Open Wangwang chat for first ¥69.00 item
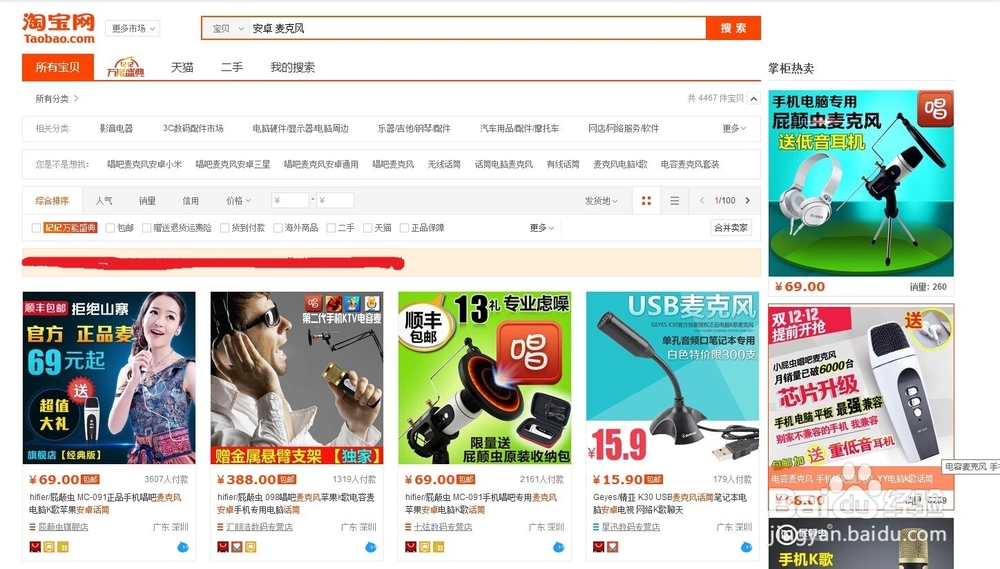The width and height of the screenshot is (1000, 569). pyautogui.click(x=183, y=547)
